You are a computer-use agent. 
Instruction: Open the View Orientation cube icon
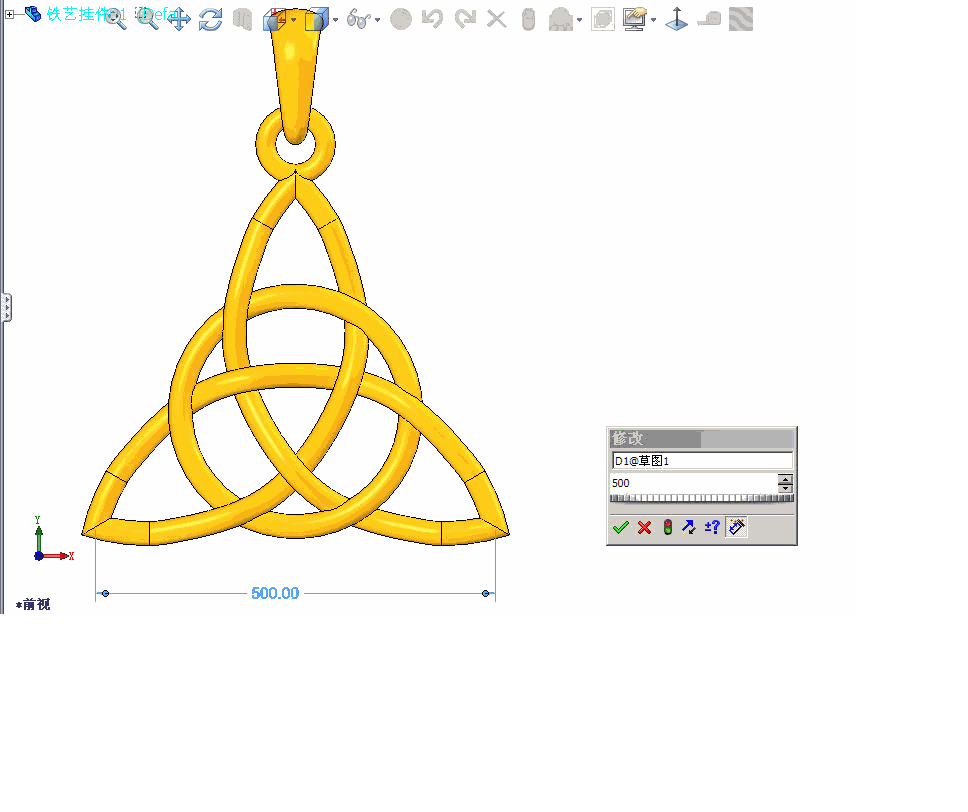(x=275, y=19)
